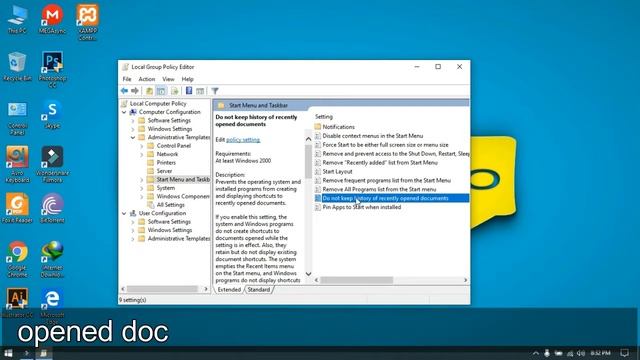Collapse Computer Configuration tree node
The width and height of the screenshot is (640, 360).
[x=124, y=112]
